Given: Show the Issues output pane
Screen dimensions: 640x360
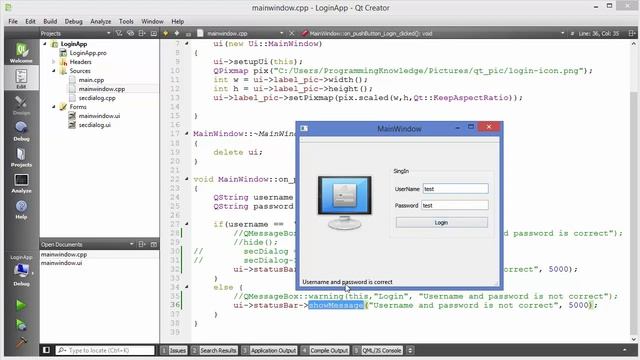Looking at the screenshot, I should [x=174, y=350].
